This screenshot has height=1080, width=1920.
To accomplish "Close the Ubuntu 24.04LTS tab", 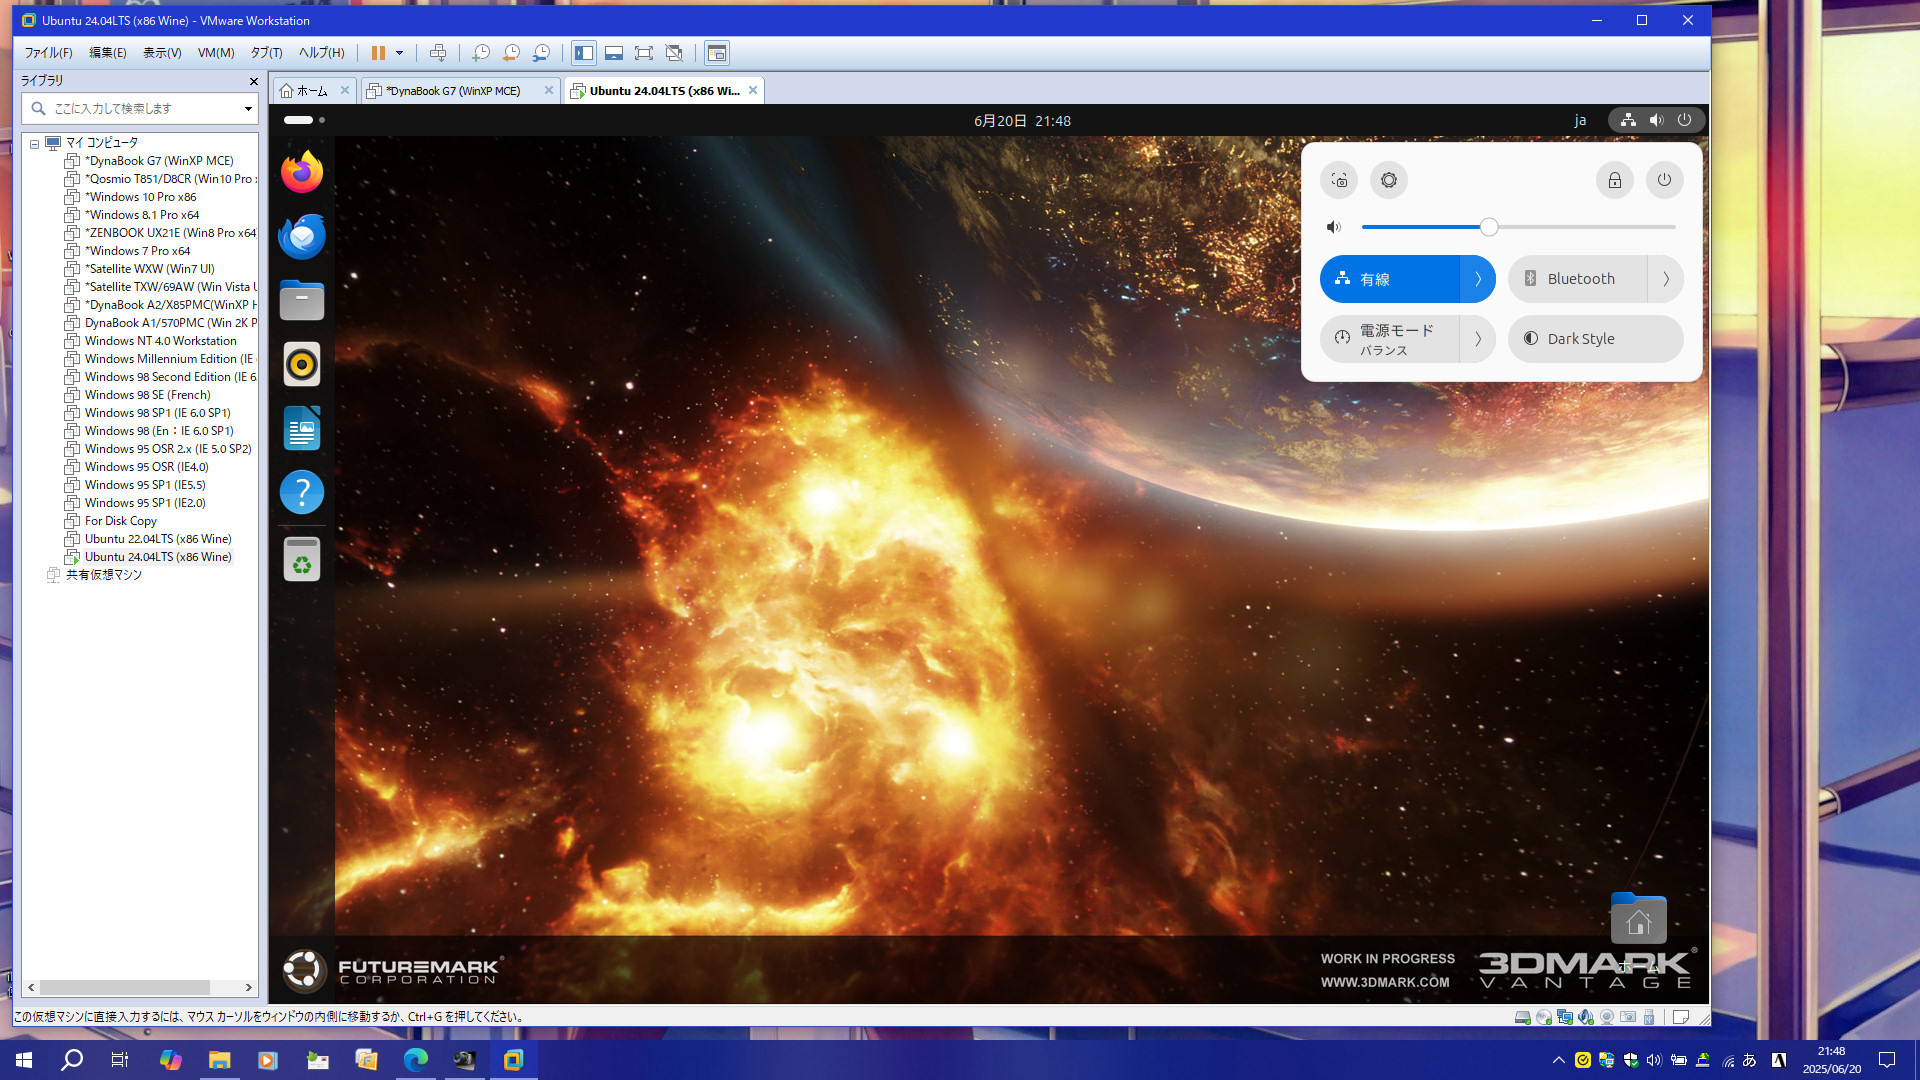I will click(753, 90).
